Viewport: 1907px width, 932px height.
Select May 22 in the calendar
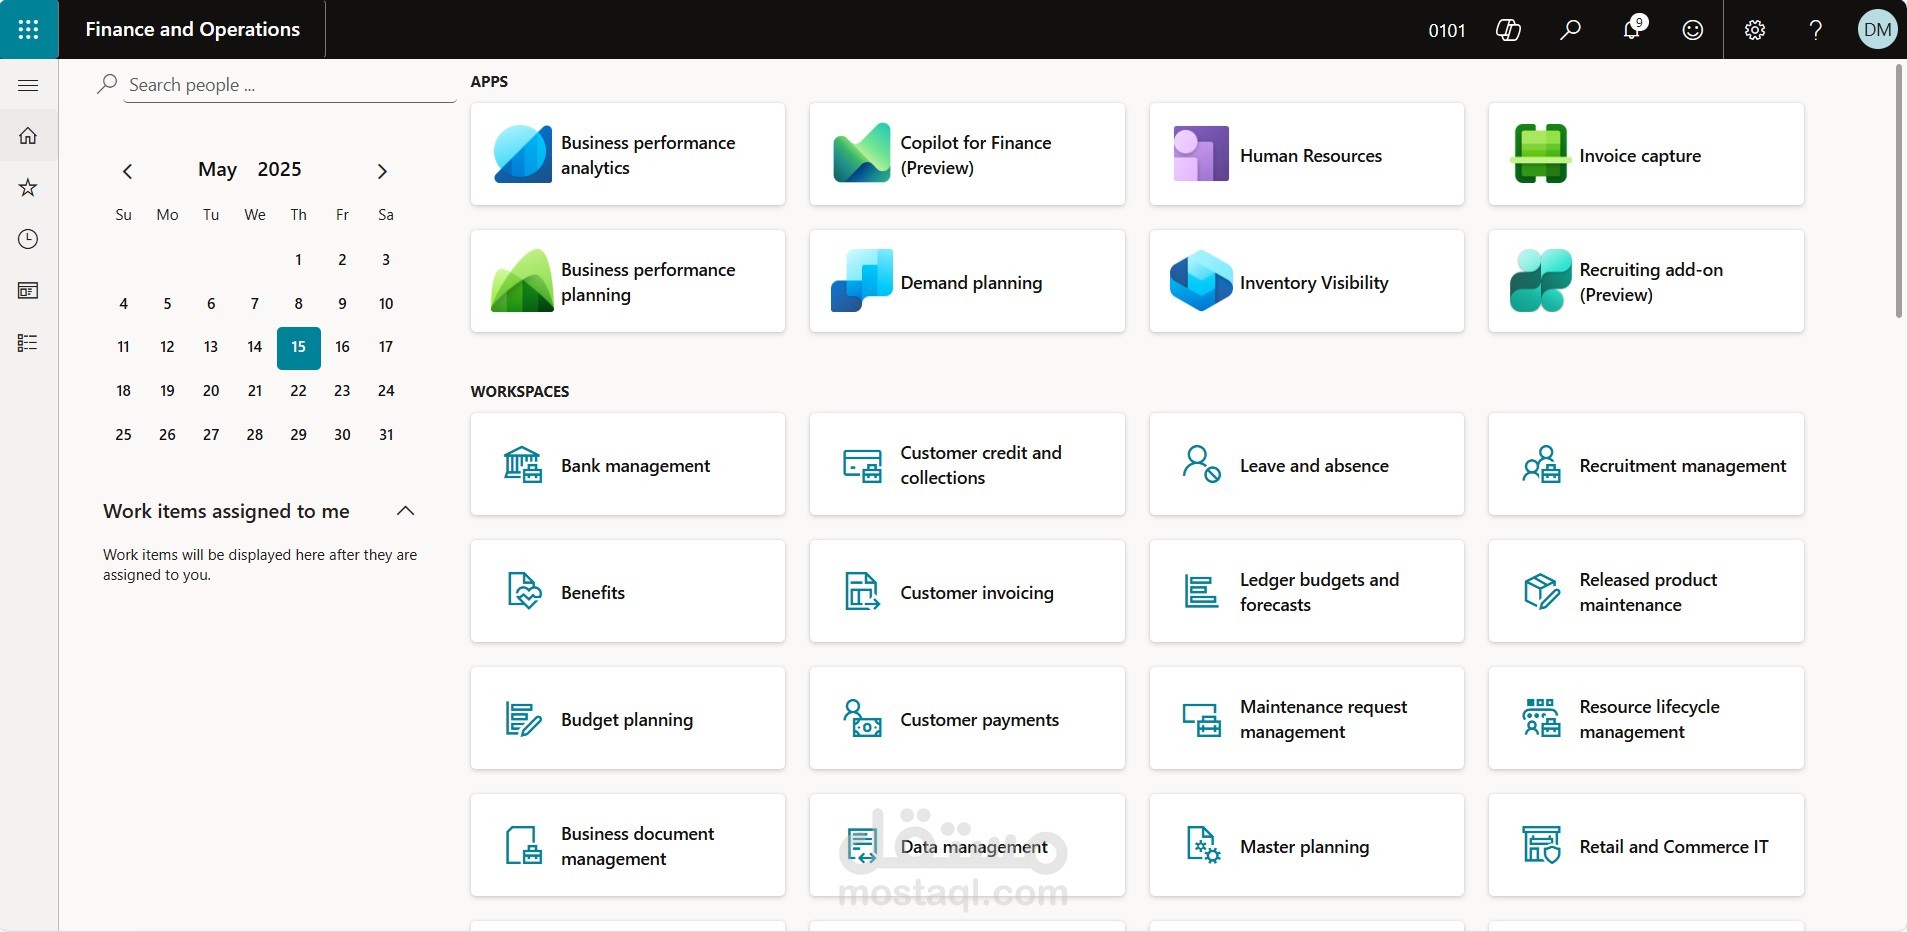coord(299,391)
